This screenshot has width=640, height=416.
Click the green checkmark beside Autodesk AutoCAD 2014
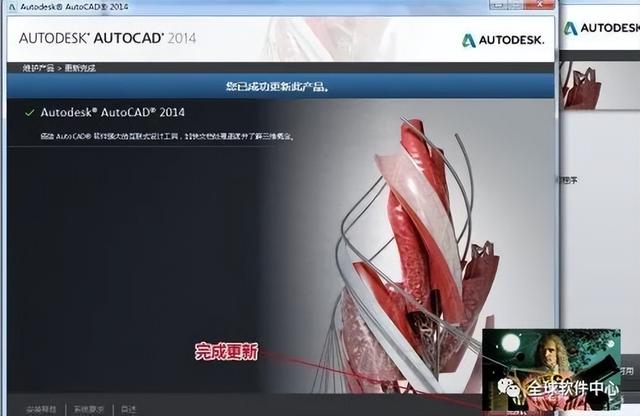[x=29, y=113]
